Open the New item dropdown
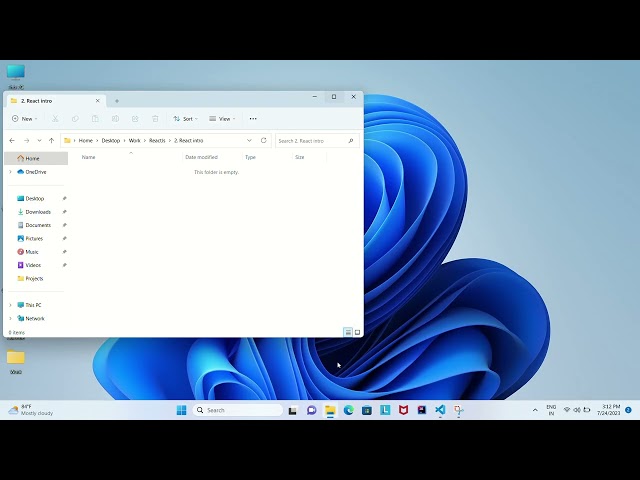Image resolution: width=640 pixels, height=480 pixels. click(24, 119)
